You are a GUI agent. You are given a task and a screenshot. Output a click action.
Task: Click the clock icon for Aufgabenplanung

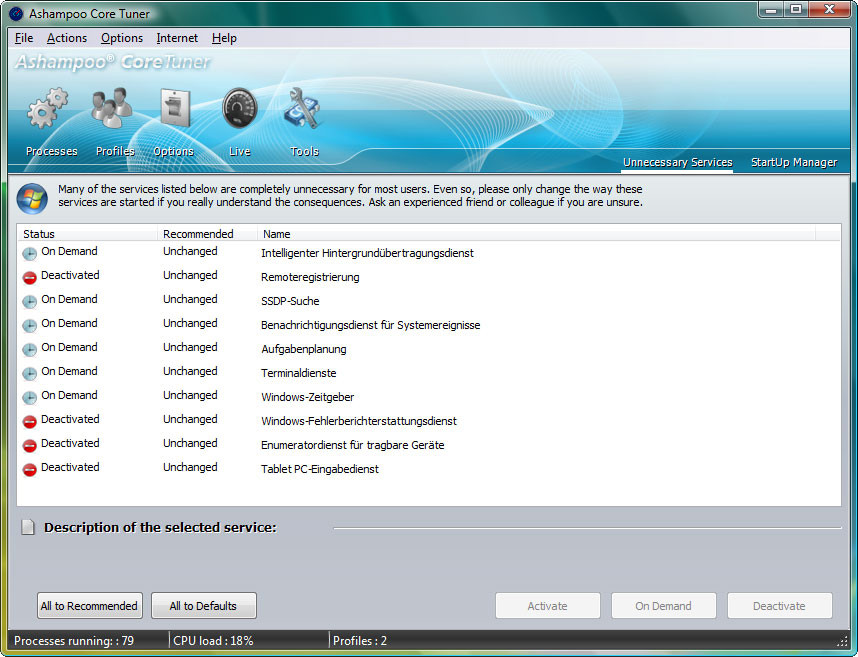pyautogui.click(x=30, y=349)
